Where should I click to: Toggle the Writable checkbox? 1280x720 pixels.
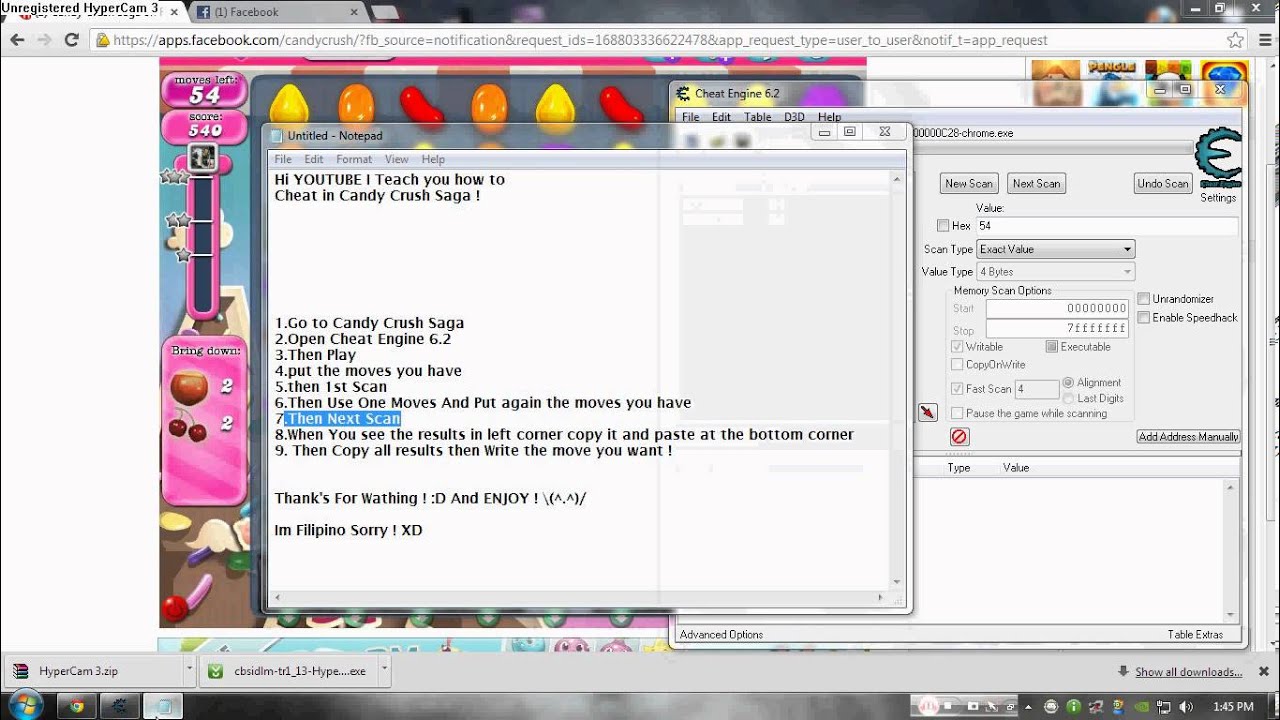pos(958,347)
